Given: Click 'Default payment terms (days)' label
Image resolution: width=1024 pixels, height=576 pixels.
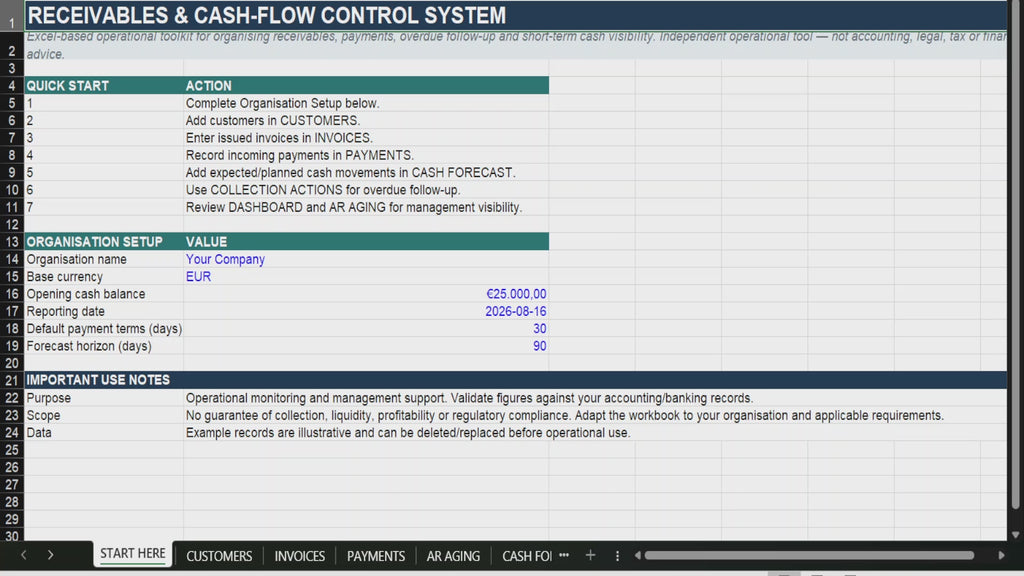Looking at the screenshot, I should 104,328.
